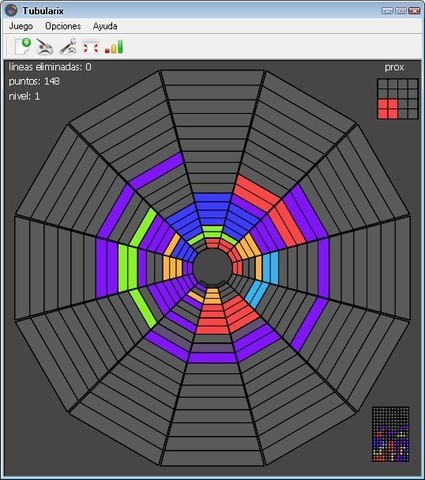Open the Ayuda menu
Screen dimensions: 425x480
(105, 26)
